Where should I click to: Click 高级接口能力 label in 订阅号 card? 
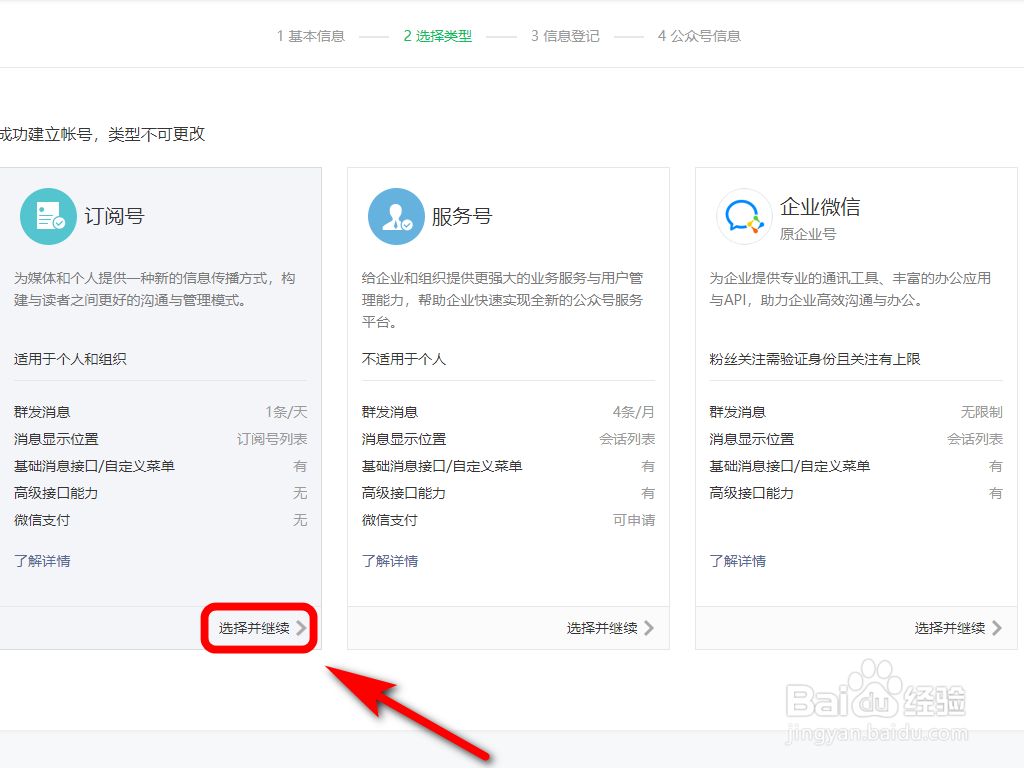coord(56,493)
